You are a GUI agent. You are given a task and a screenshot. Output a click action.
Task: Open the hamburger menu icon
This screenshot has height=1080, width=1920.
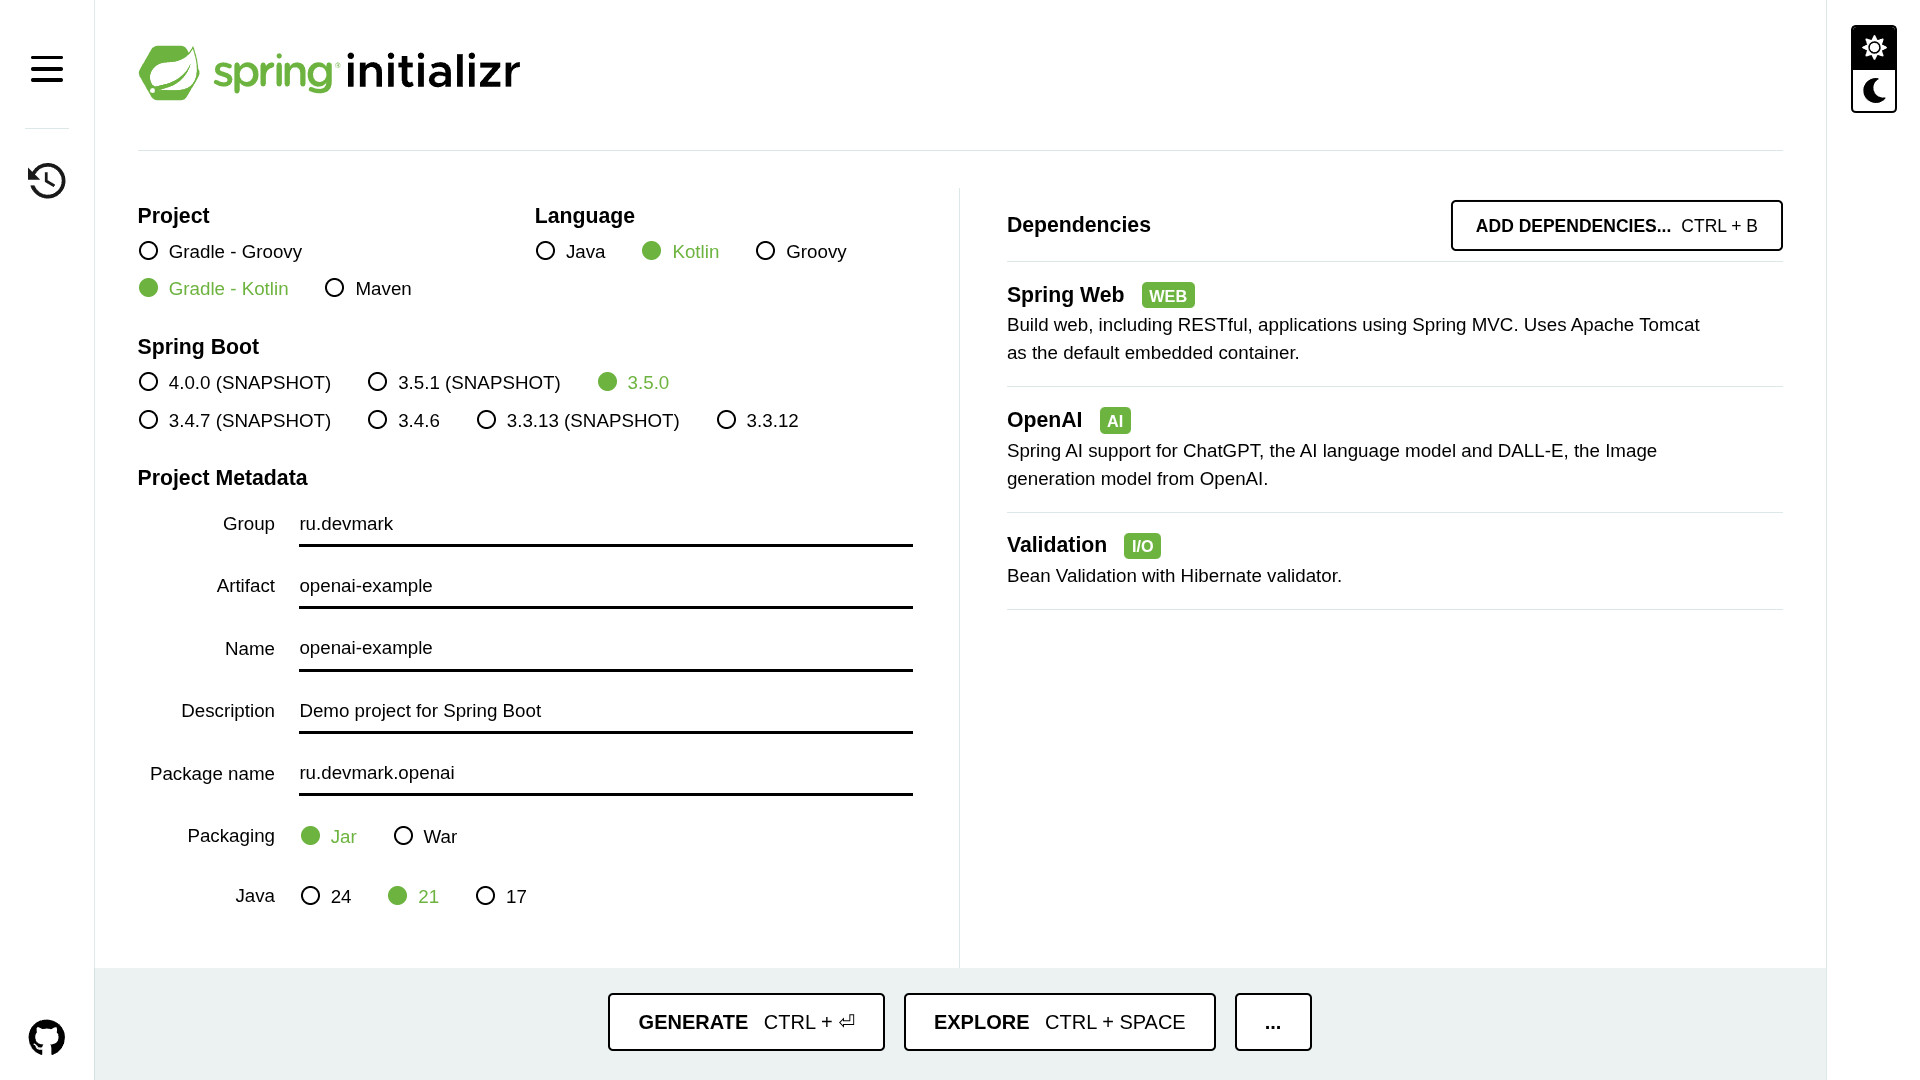(47, 69)
